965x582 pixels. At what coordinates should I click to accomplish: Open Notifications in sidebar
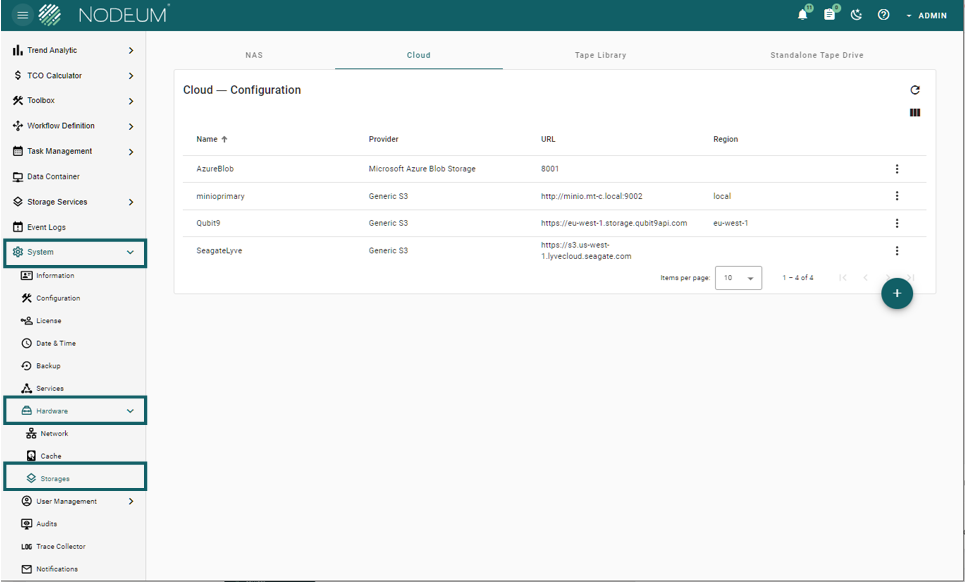pos(57,569)
